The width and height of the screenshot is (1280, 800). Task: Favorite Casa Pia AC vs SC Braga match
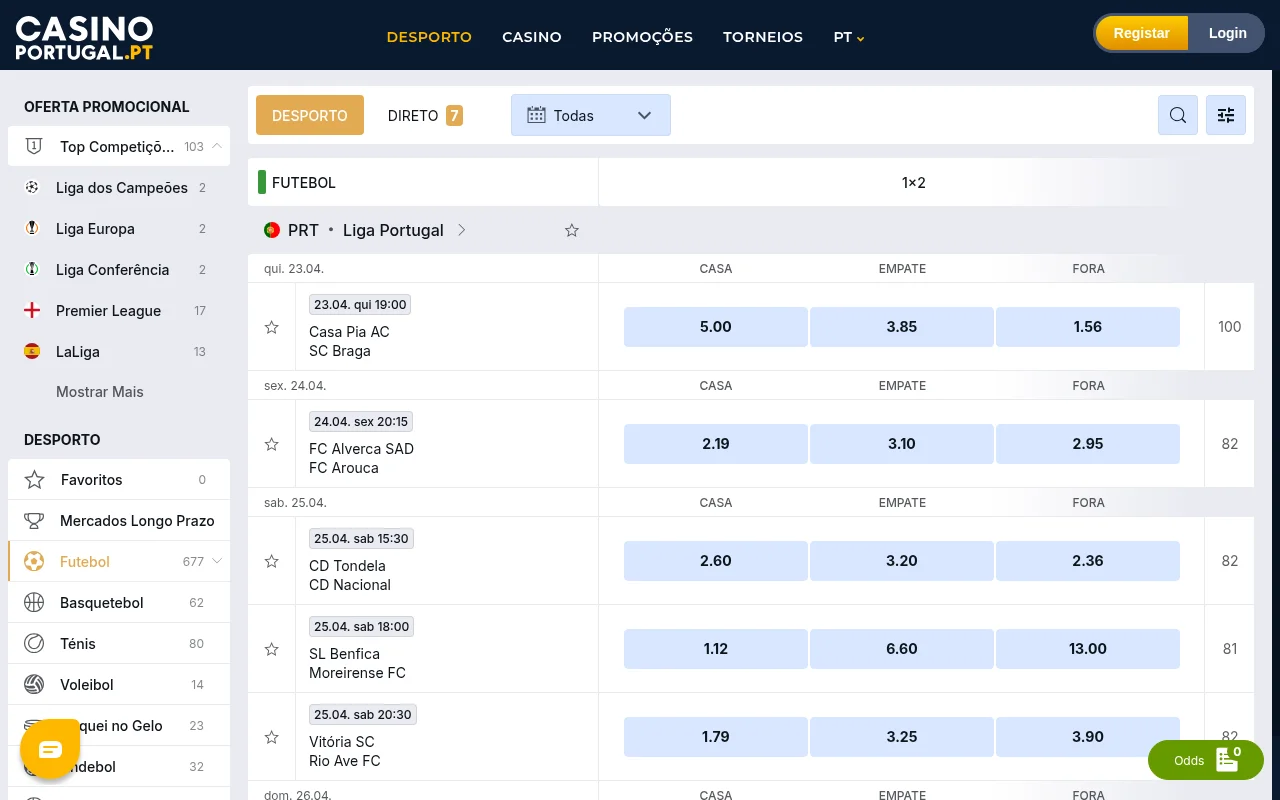pyautogui.click(x=271, y=327)
